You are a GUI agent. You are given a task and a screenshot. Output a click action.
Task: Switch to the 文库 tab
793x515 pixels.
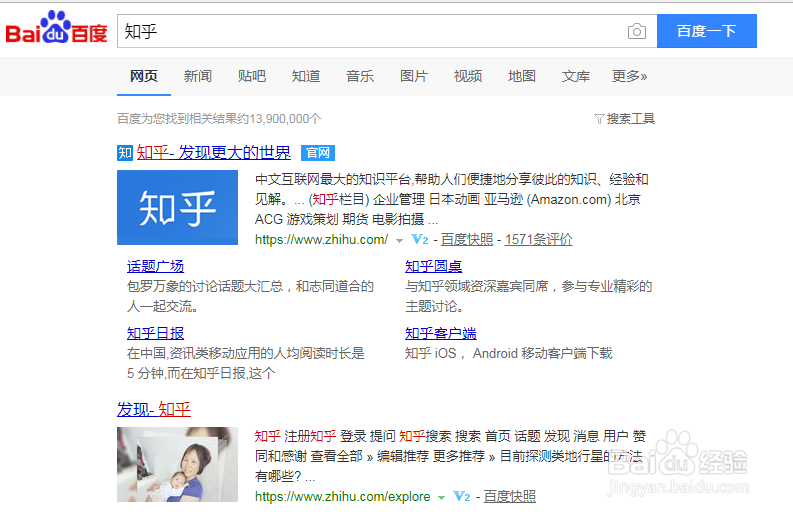576,76
